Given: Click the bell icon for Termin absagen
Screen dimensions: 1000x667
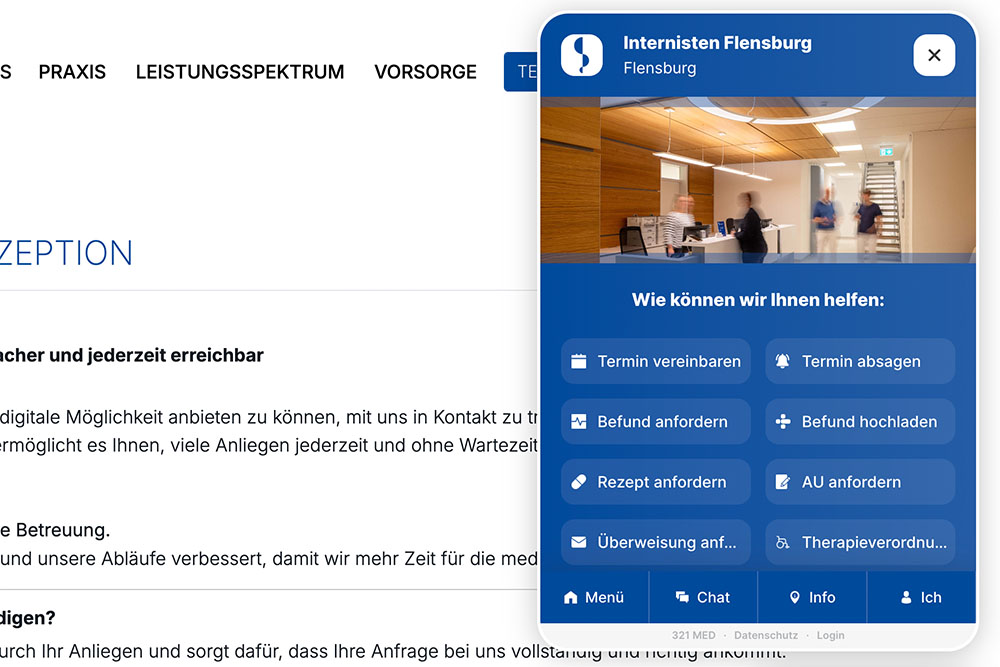Looking at the screenshot, I should click(783, 362).
